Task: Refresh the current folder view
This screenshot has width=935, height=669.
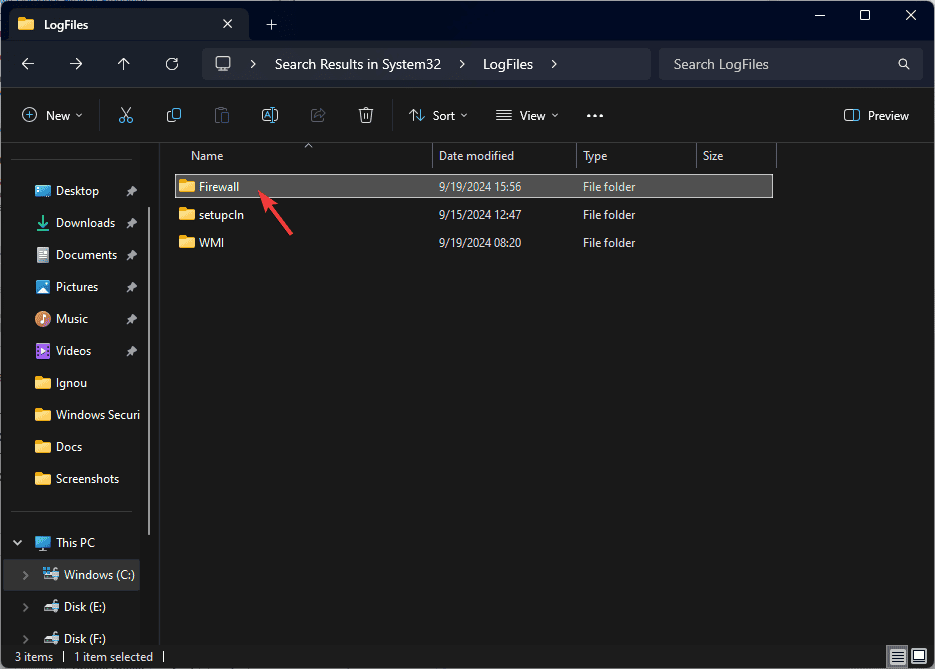Action: pyautogui.click(x=172, y=64)
